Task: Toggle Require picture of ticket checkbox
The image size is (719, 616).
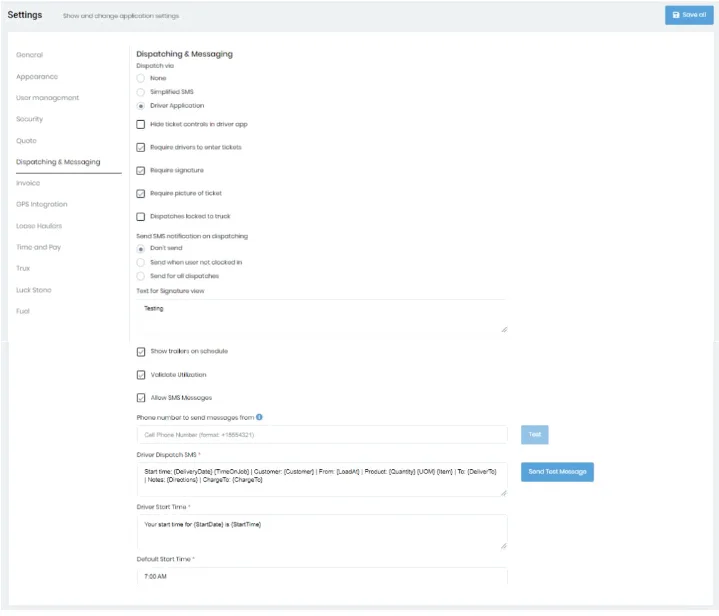Action: tap(141, 193)
